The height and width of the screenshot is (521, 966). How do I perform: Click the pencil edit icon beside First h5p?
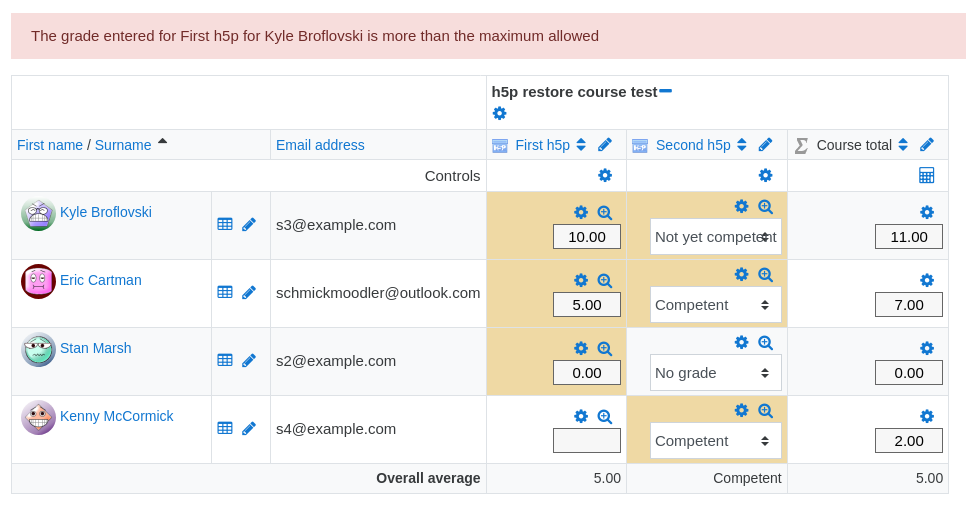(x=605, y=145)
